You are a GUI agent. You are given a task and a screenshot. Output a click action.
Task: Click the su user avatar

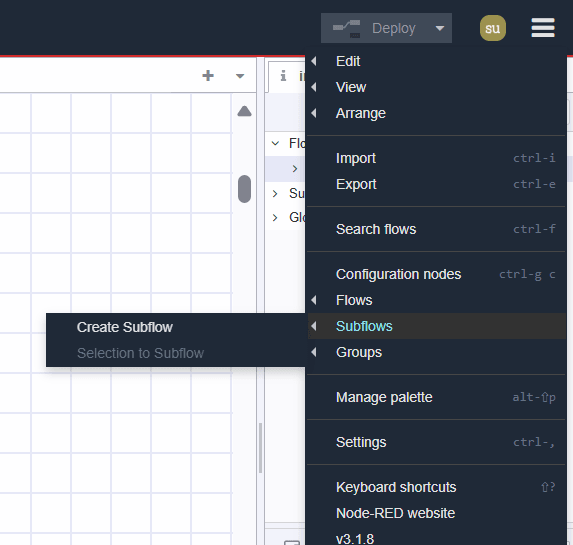click(x=493, y=28)
